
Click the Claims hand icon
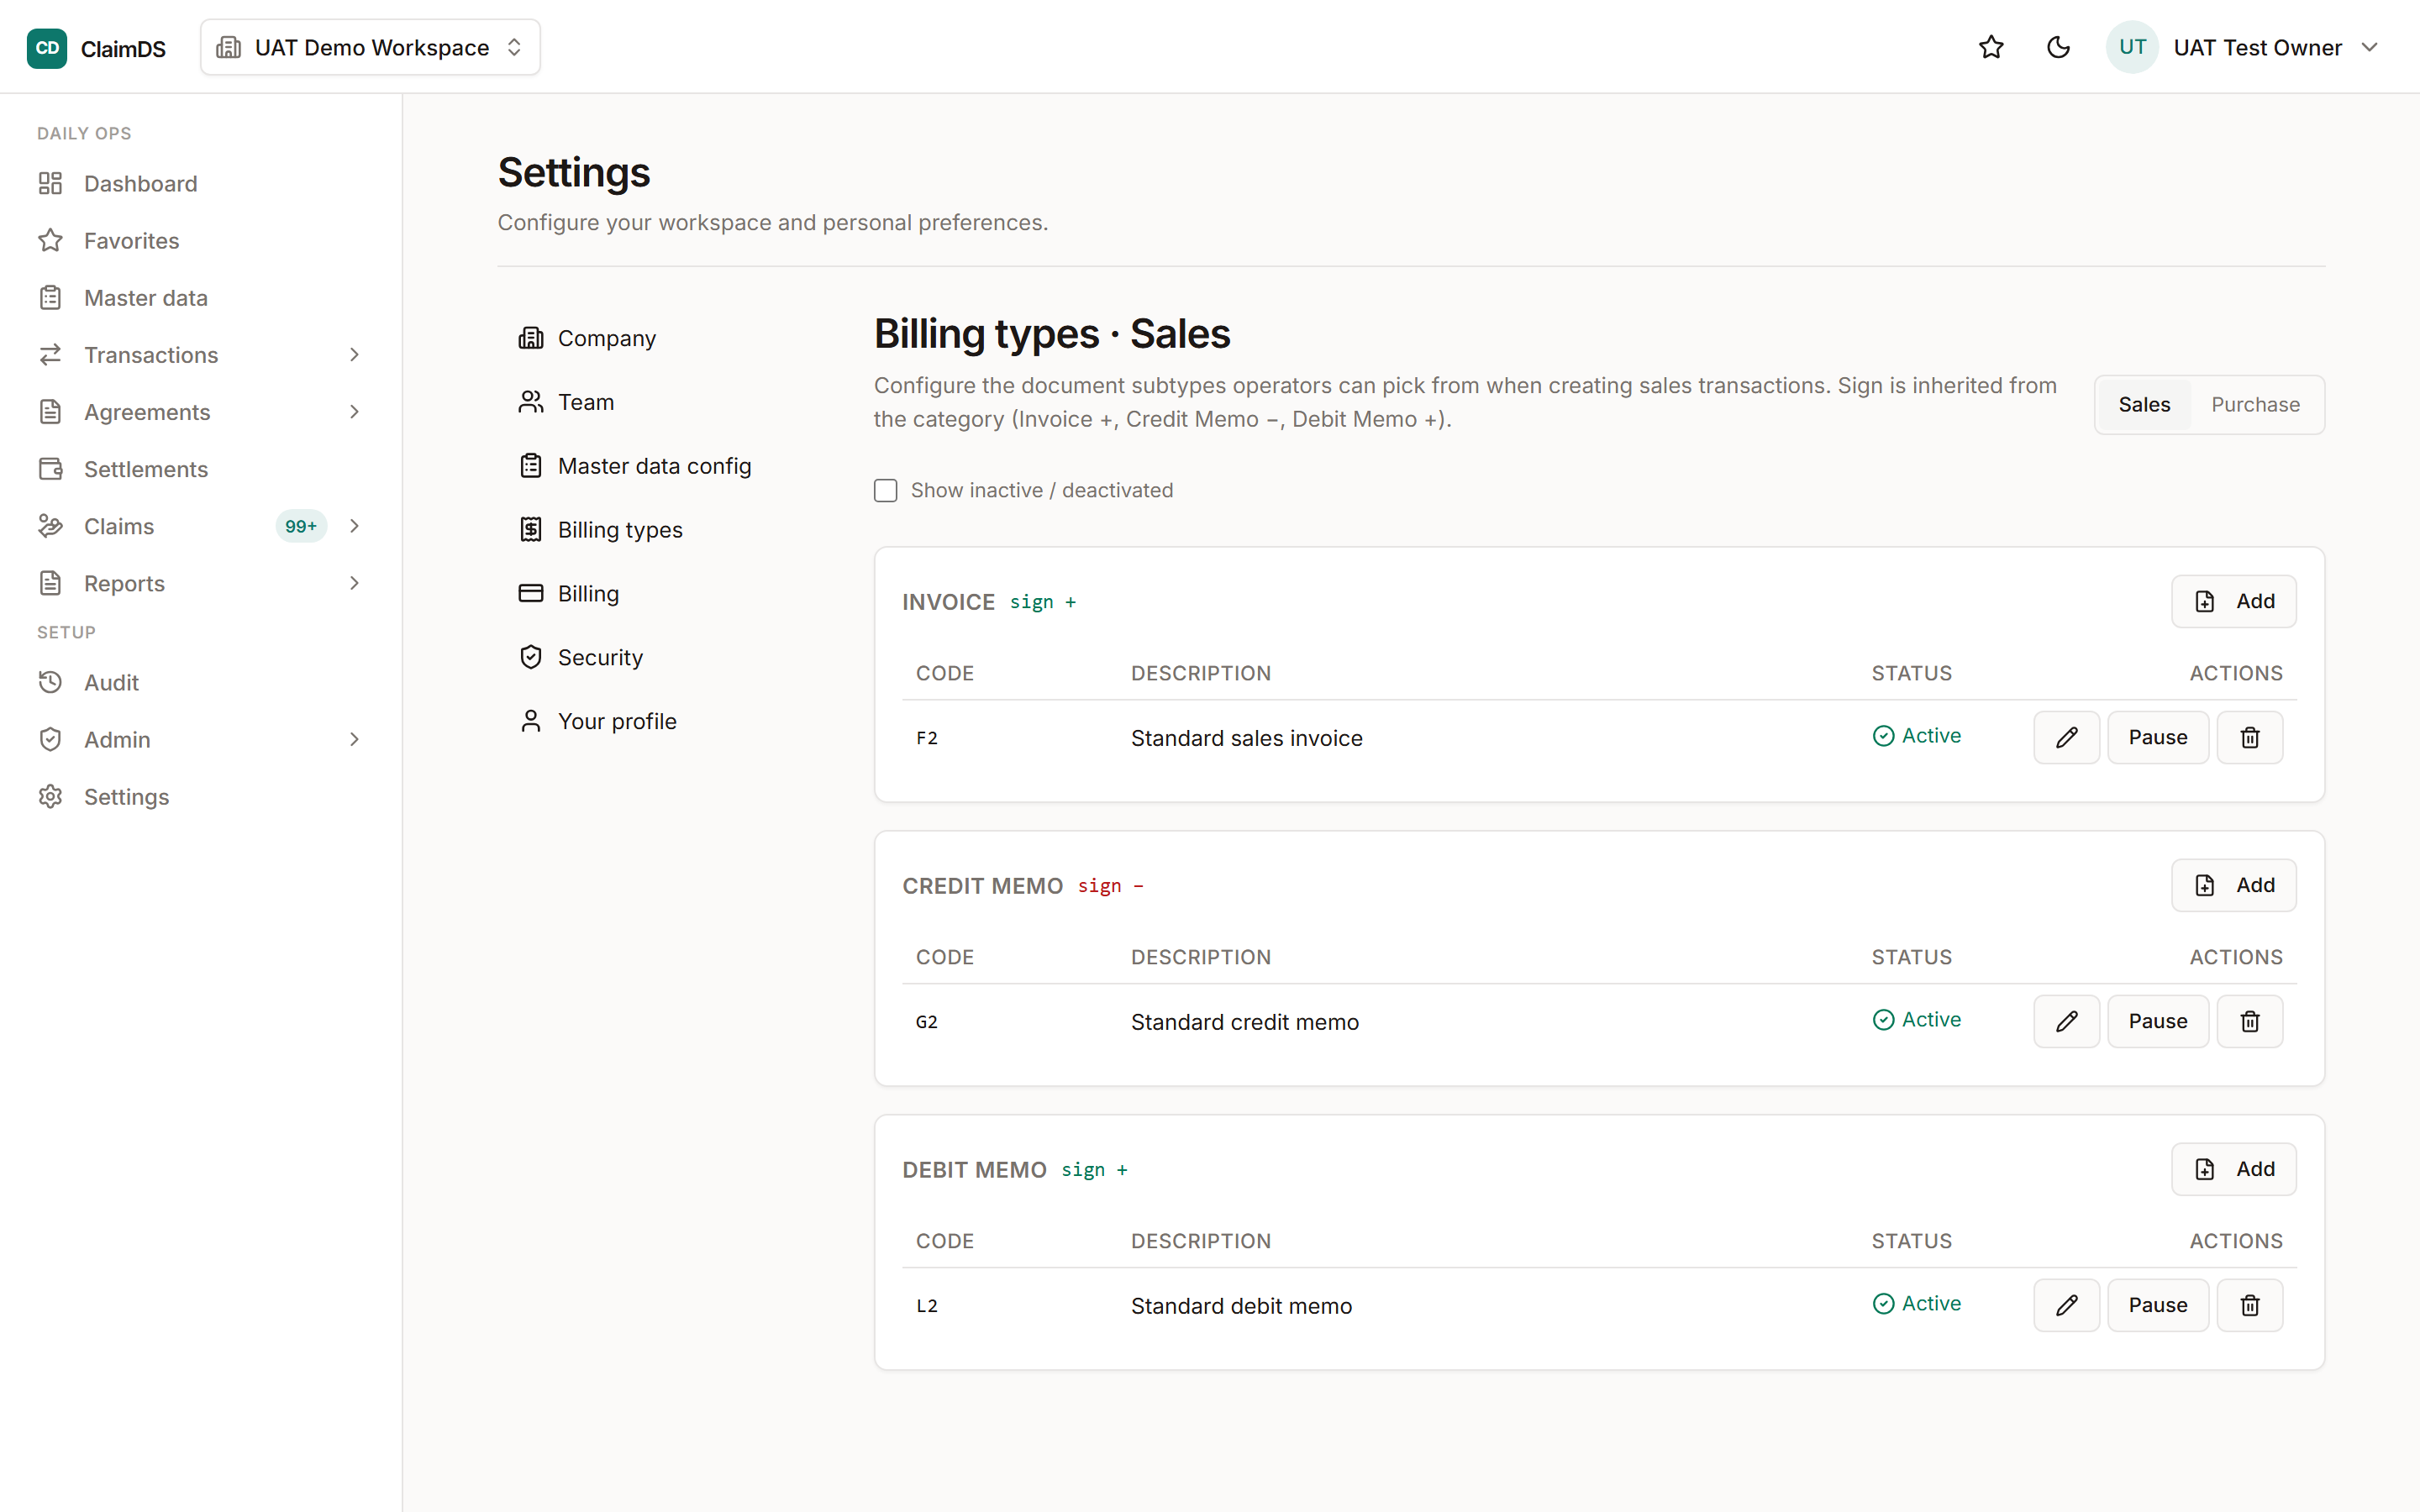click(51, 526)
